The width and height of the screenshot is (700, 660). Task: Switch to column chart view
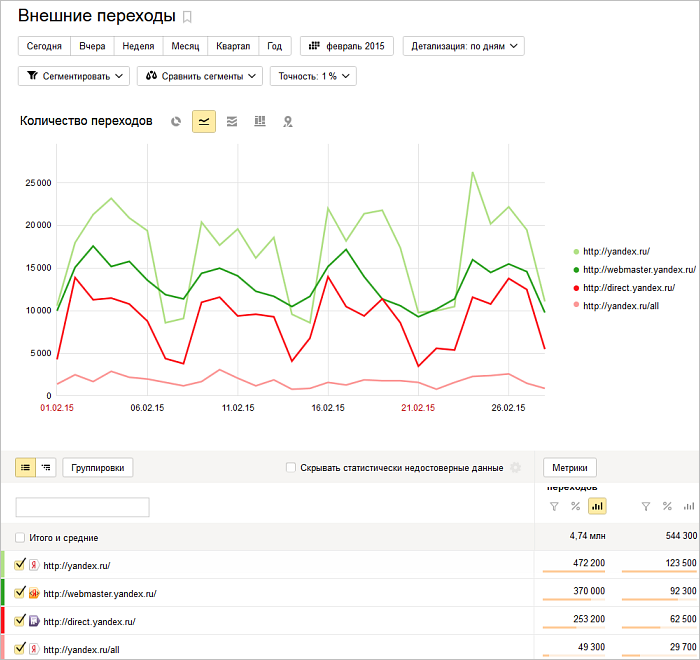click(260, 121)
